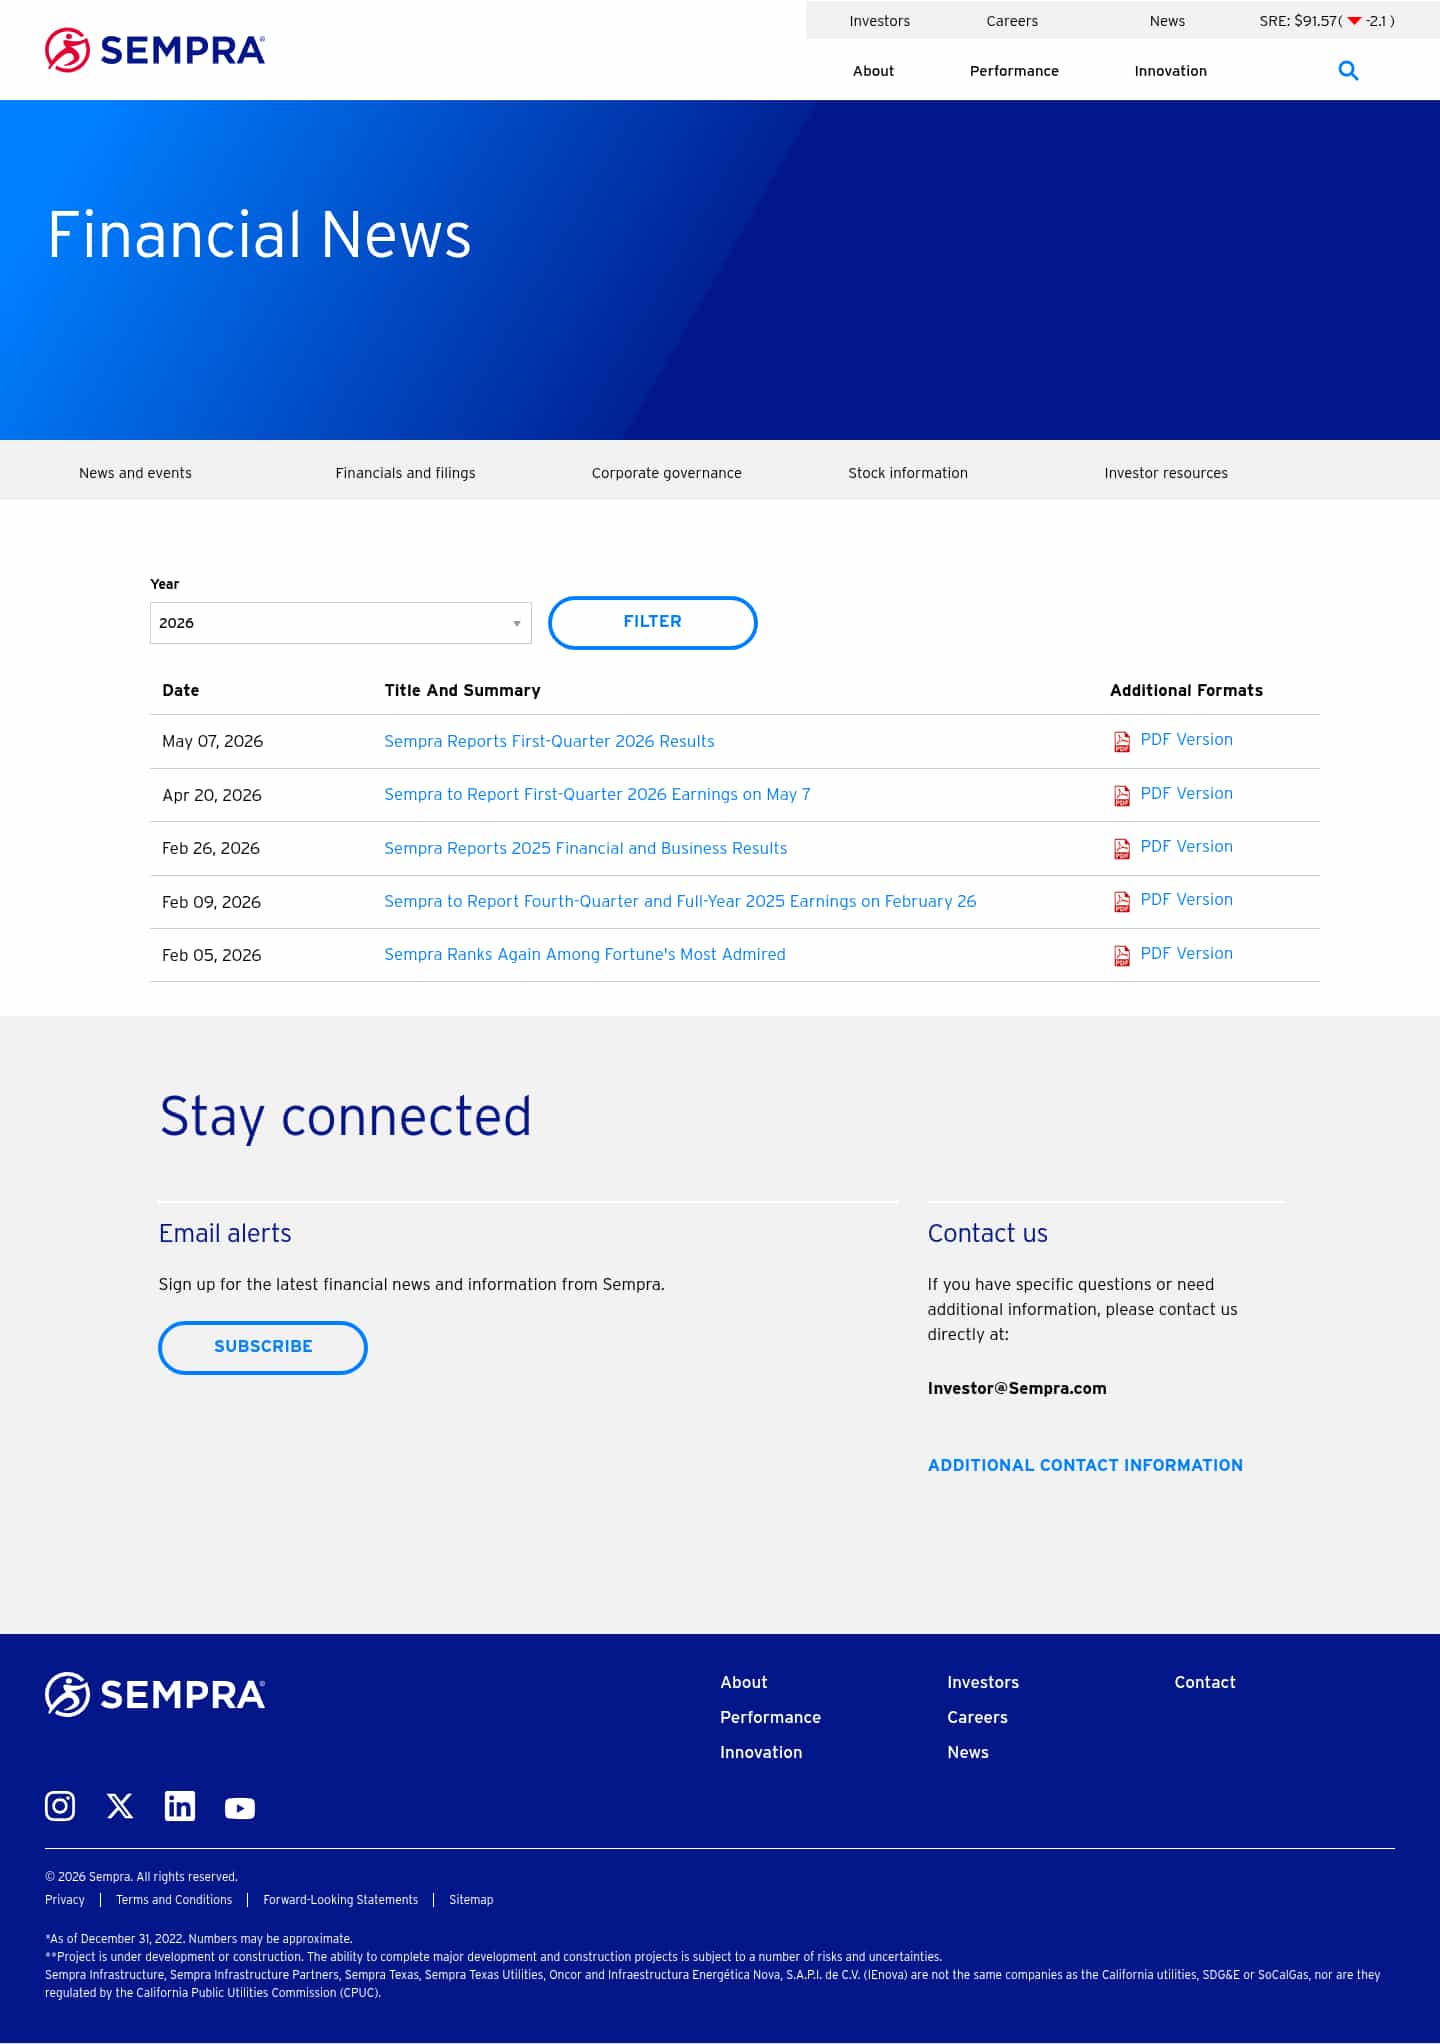Open the Terms and Conditions footer link
The height and width of the screenshot is (2044, 1440).
[174, 1900]
